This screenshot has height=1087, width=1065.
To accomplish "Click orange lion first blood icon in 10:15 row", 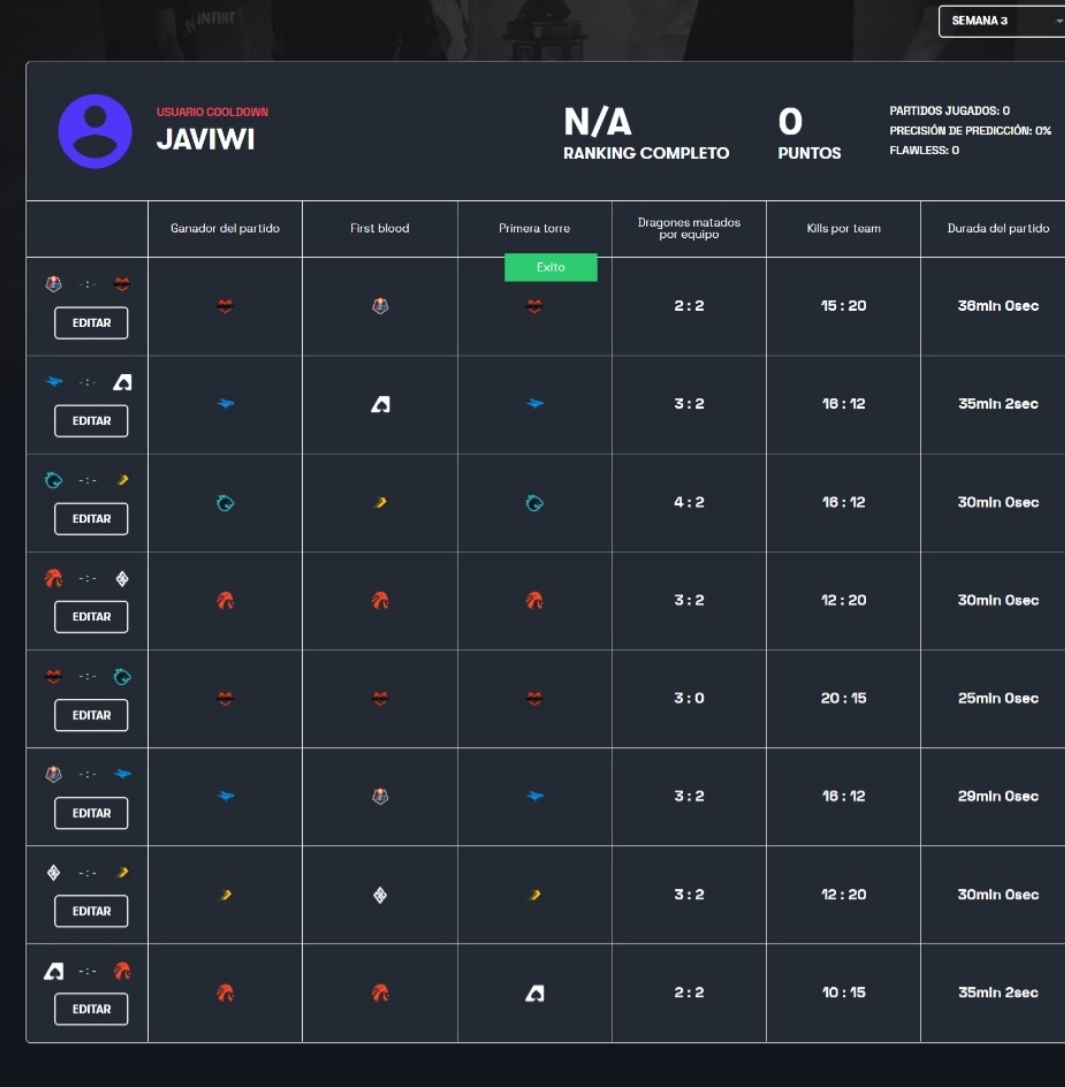I will tap(380, 993).
